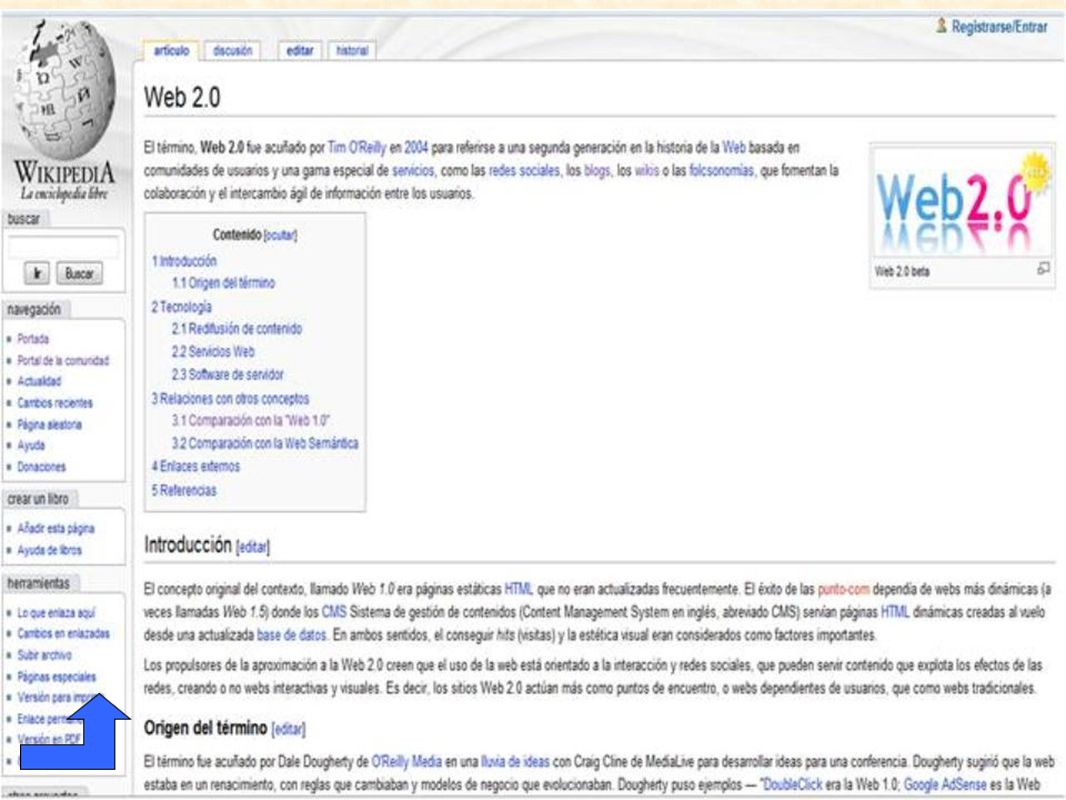Hide the Contenido table via ocultar
Image resolution: width=1066 pixels, height=800 pixels.
(x=280, y=235)
